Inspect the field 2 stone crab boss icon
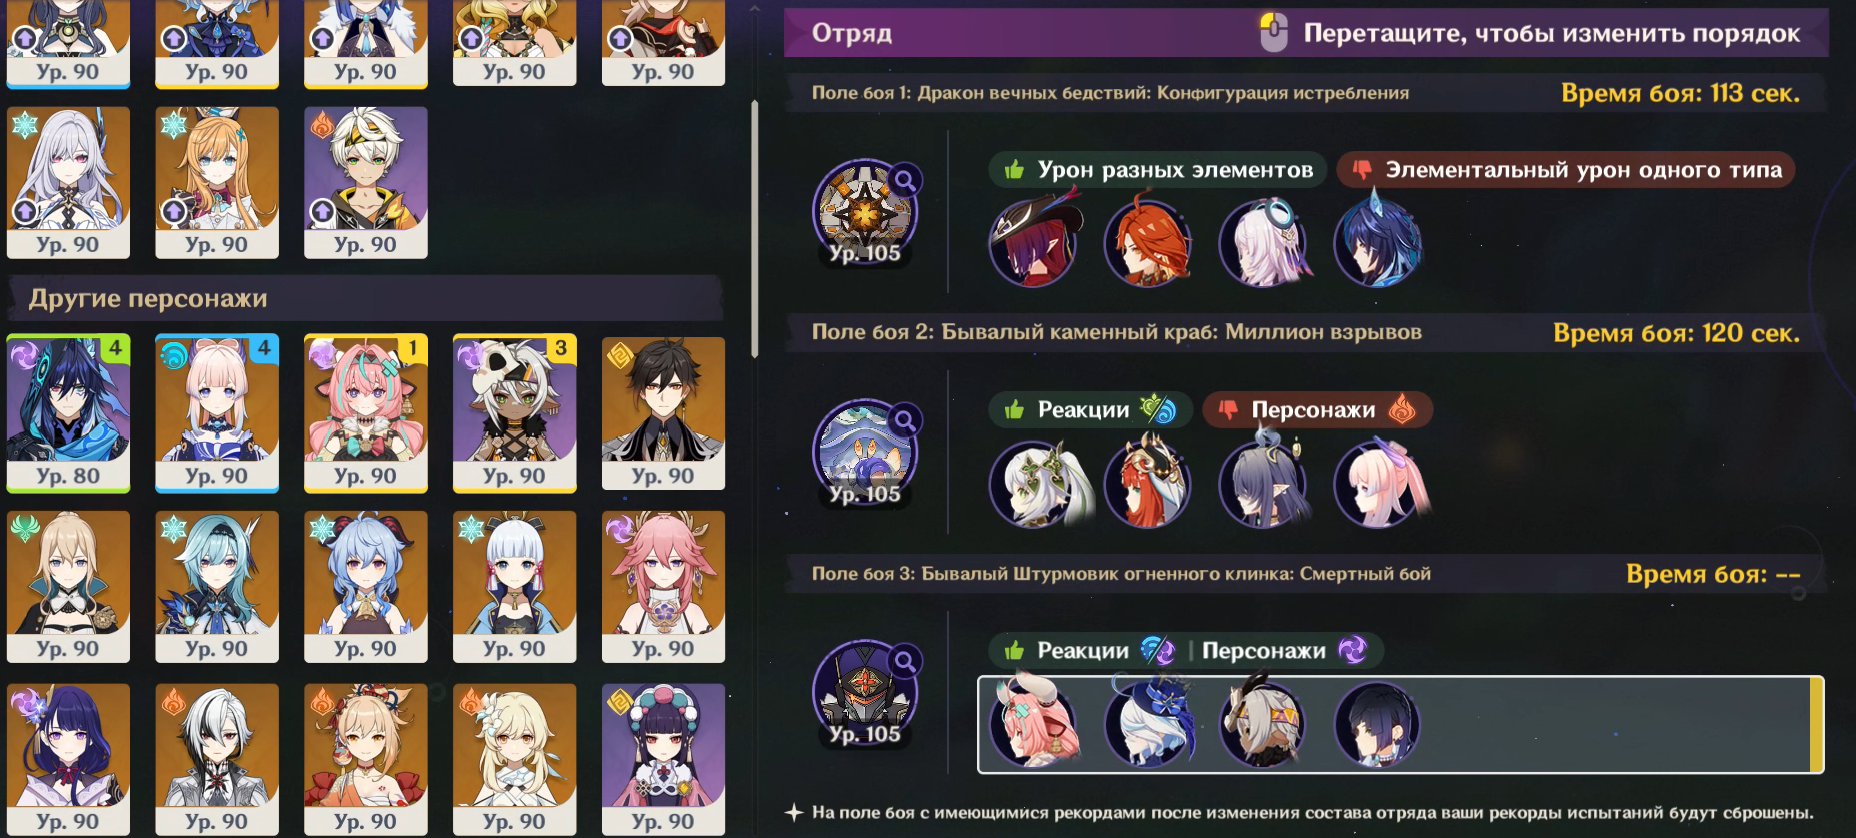The width and height of the screenshot is (1856, 838). click(x=865, y=452)
